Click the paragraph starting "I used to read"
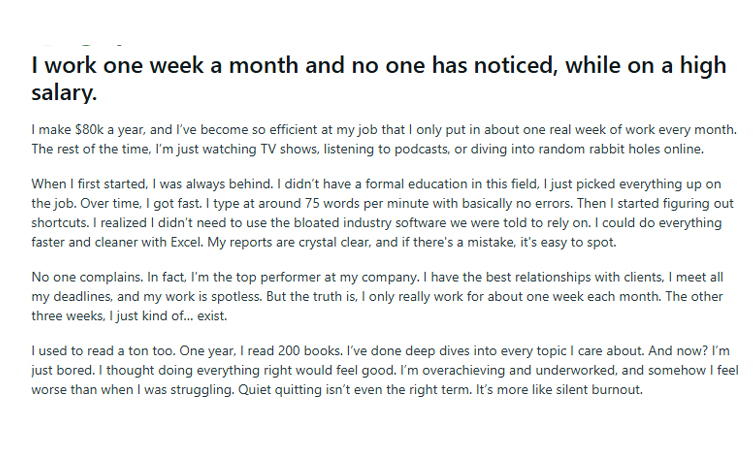This screenshot has height=465, width=756. pos(385,370)
